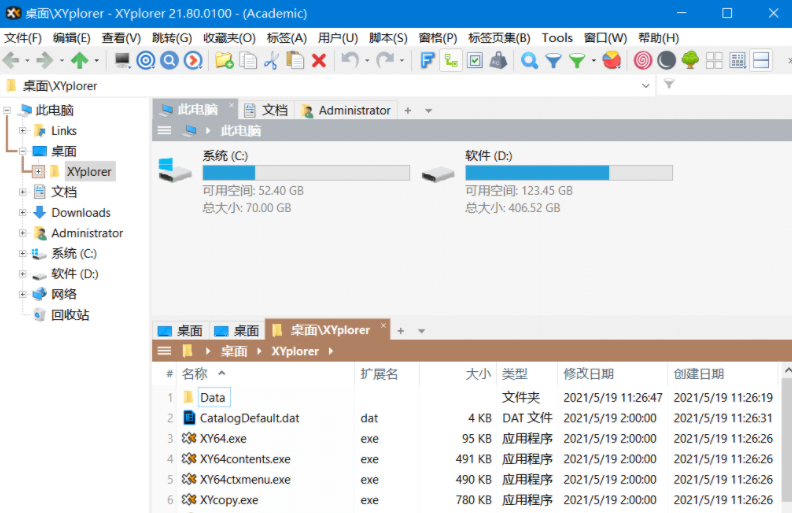Create a new folder with toolbar icon

click(x=224, y=60)
